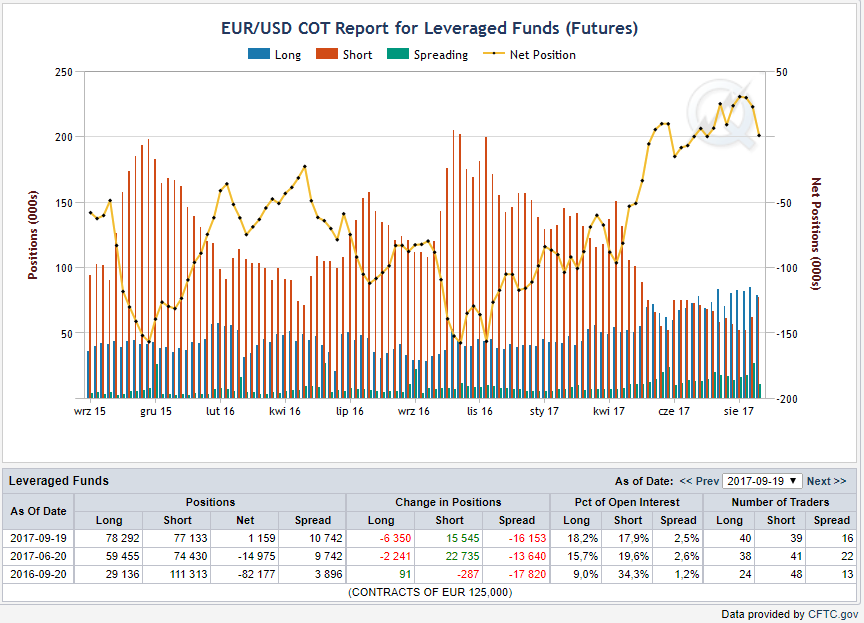Click the Short change value 22 735
The height and width of the screenshot is (623, 864).
pyautogui.click(x=463, y=556)
